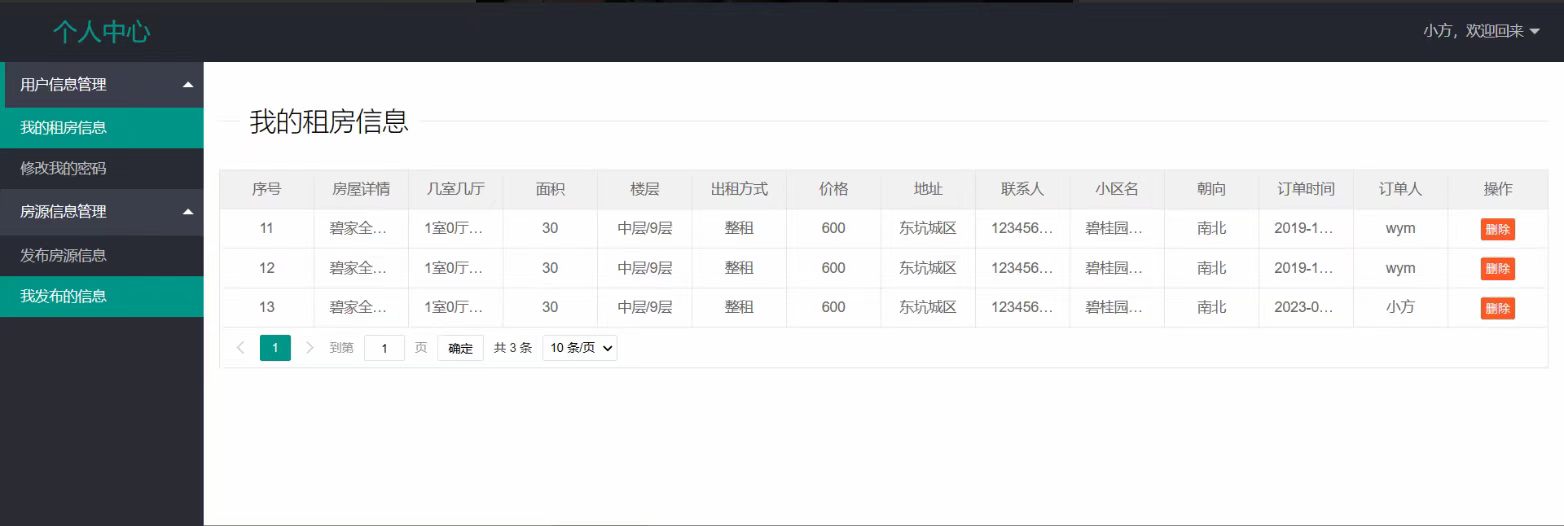Screen dimensions: 1564x526
Task: Open 发布房源信息 in the sidebar
Action: pos(102,255)
